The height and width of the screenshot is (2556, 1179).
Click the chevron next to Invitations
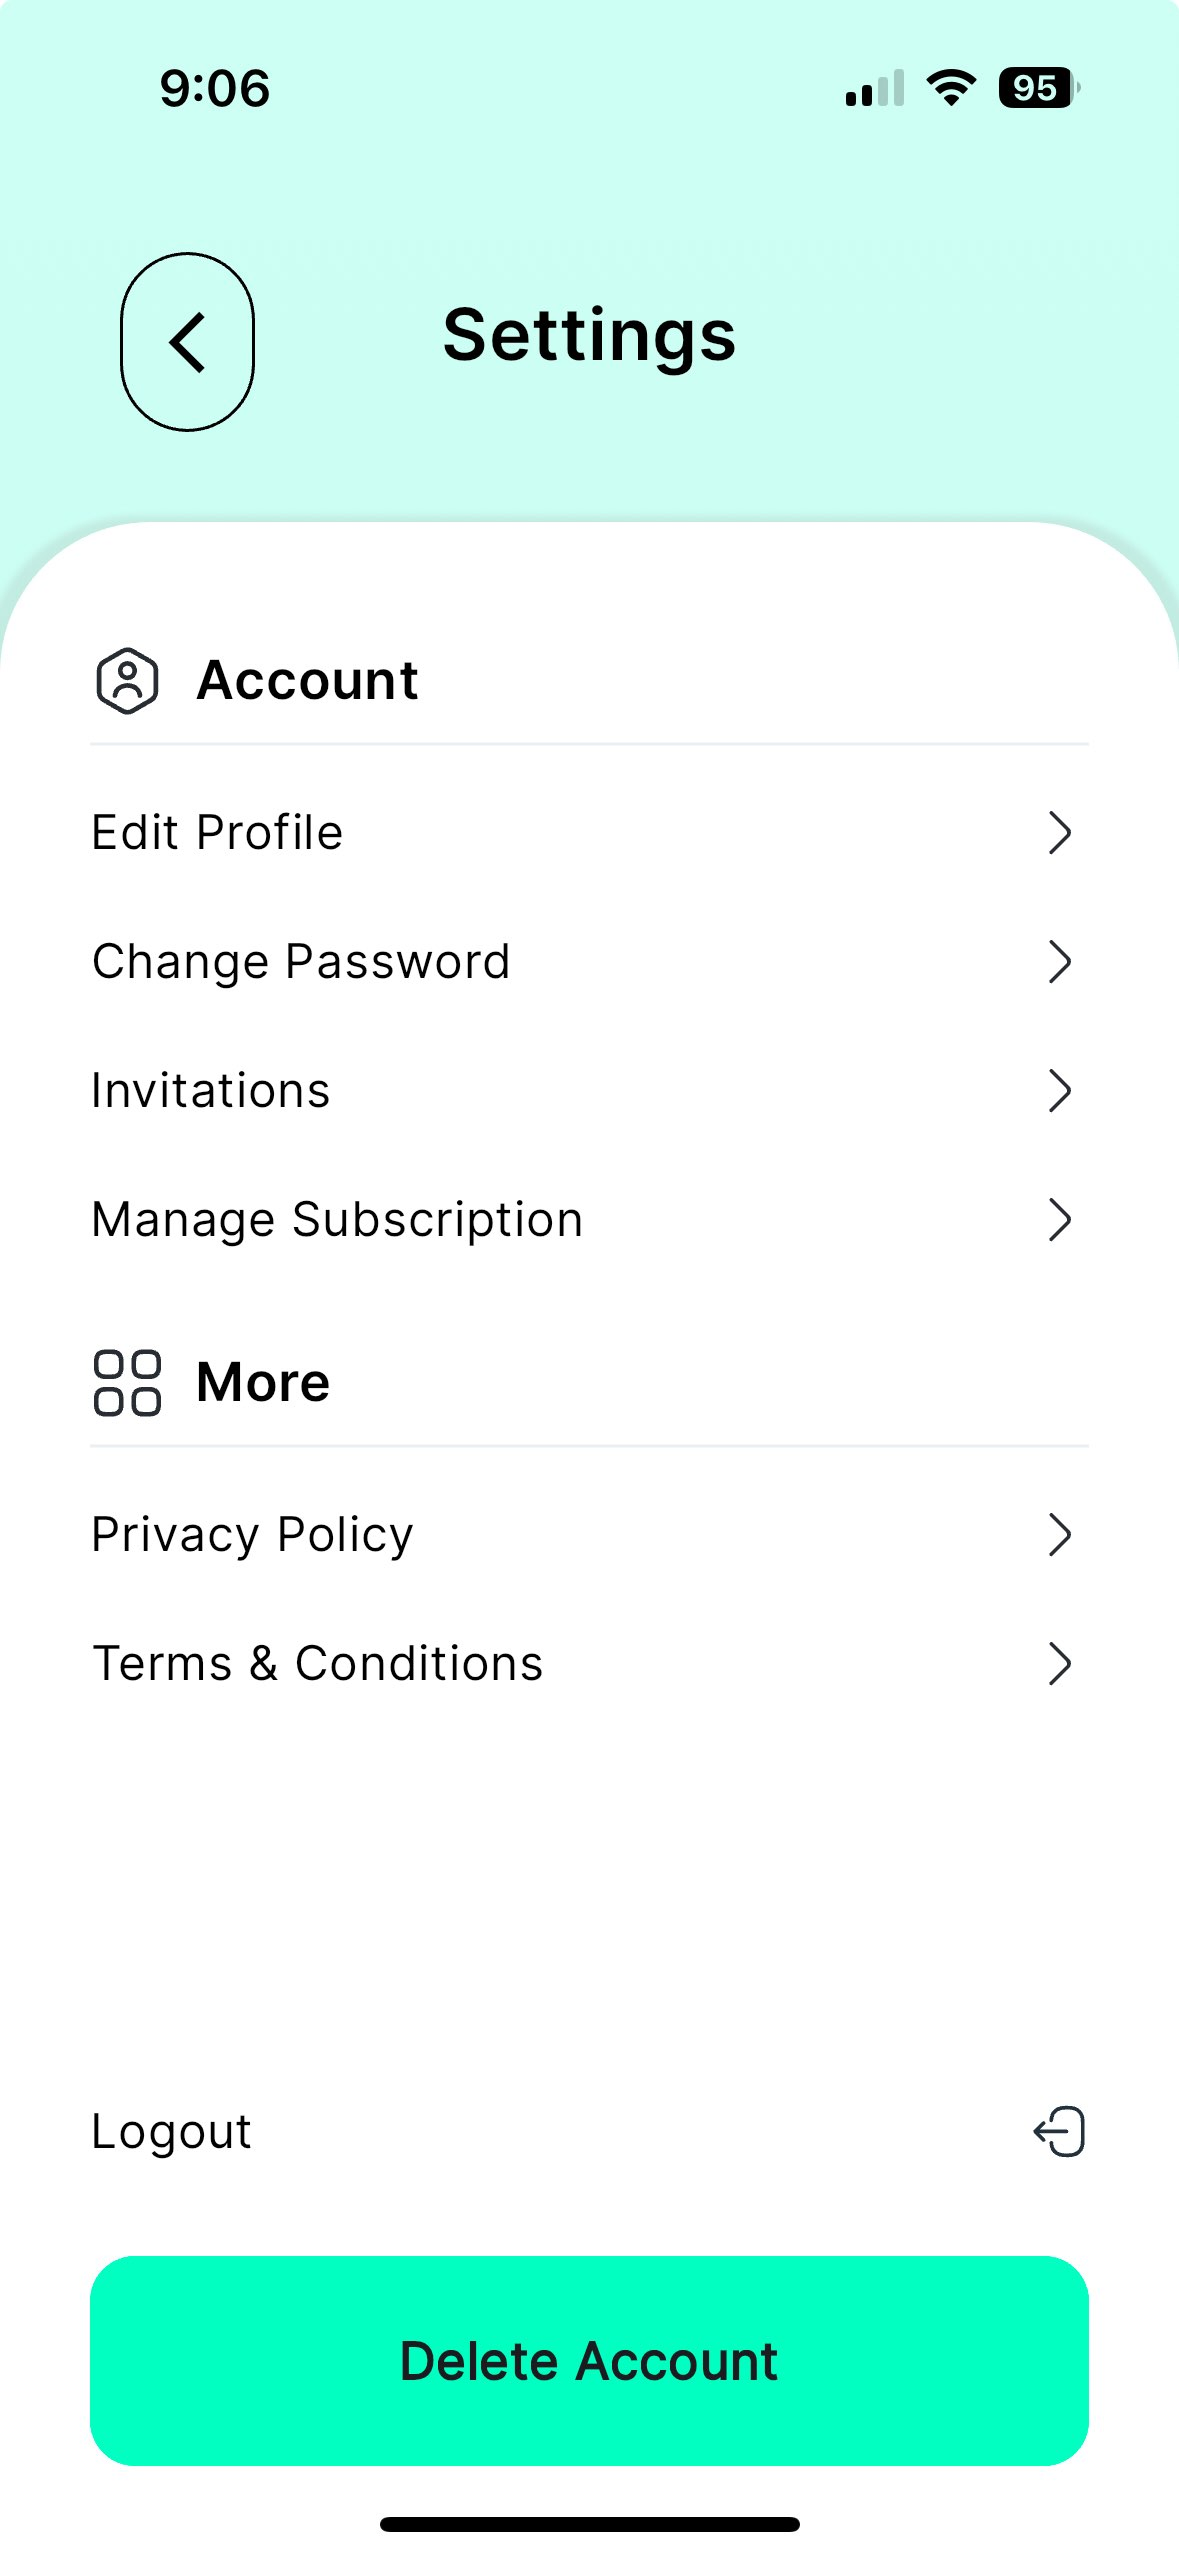tap(1060, 1091)
